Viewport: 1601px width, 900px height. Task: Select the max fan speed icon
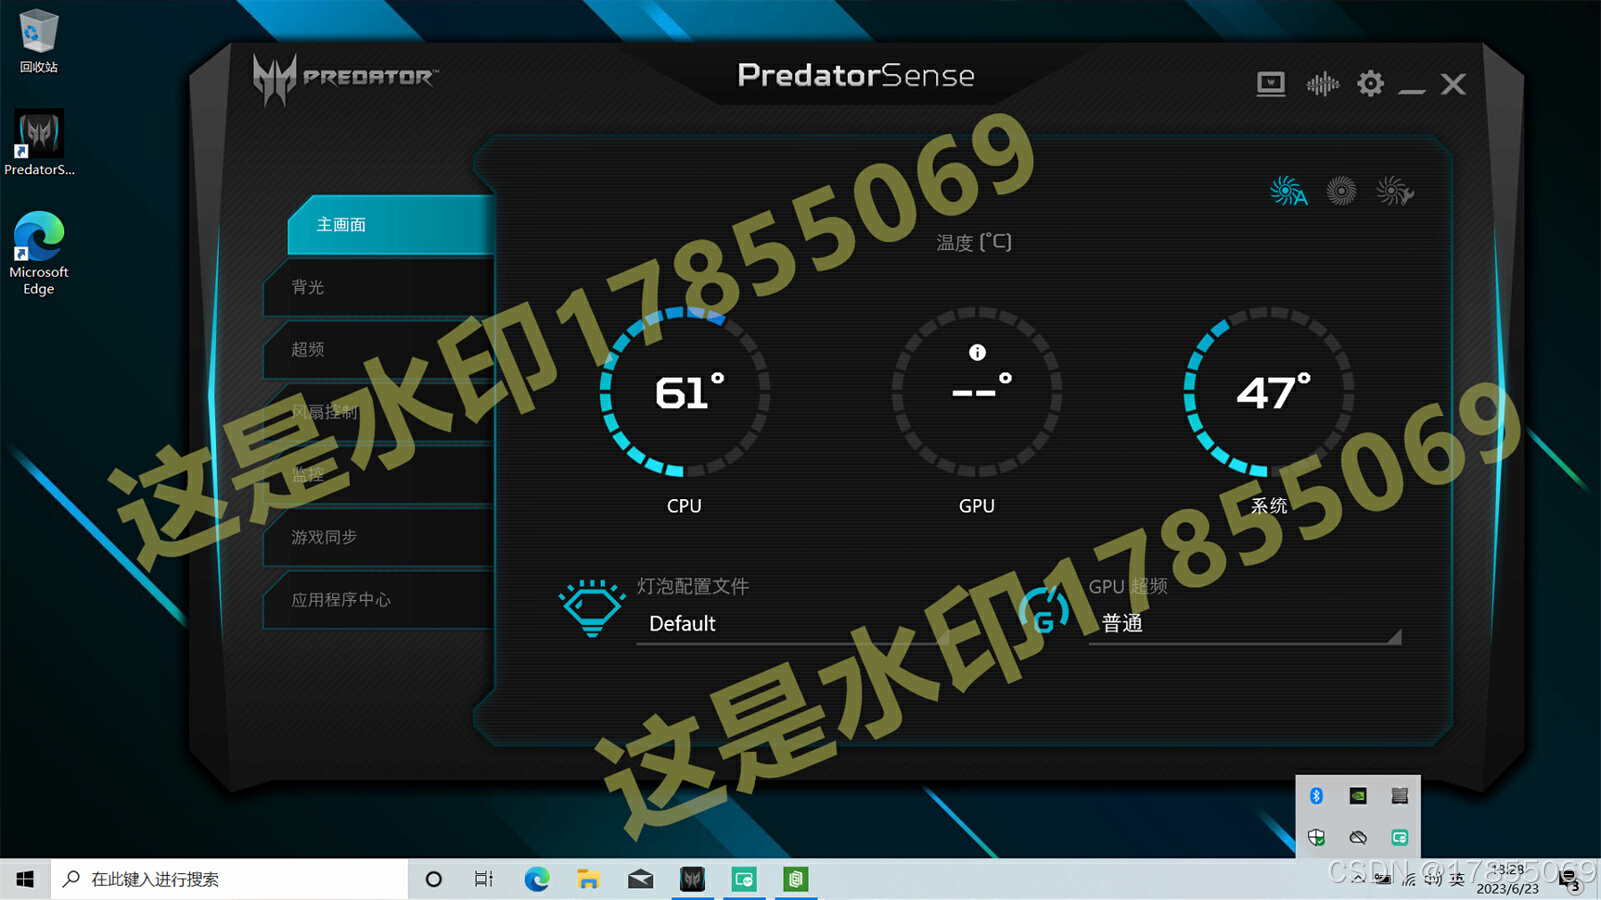(x=1341, y=191)
